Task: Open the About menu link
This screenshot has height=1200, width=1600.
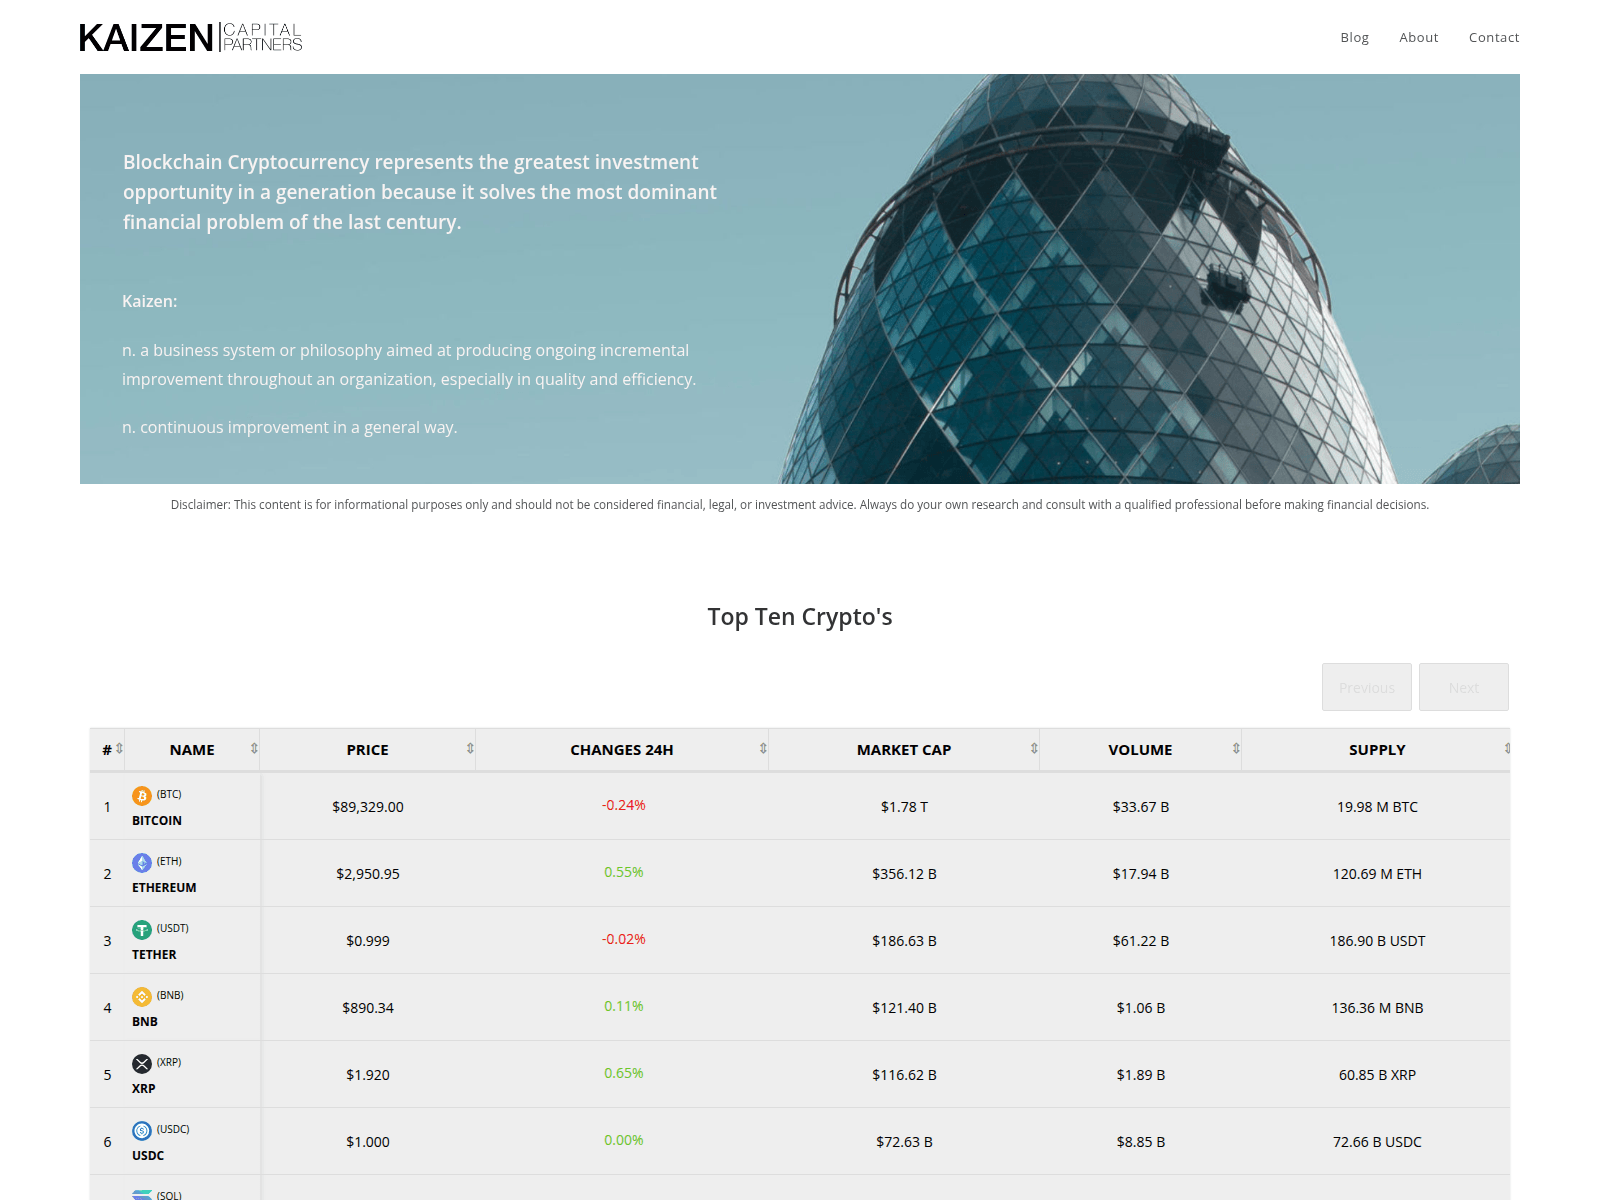Action: click(x=1418, y=37)
